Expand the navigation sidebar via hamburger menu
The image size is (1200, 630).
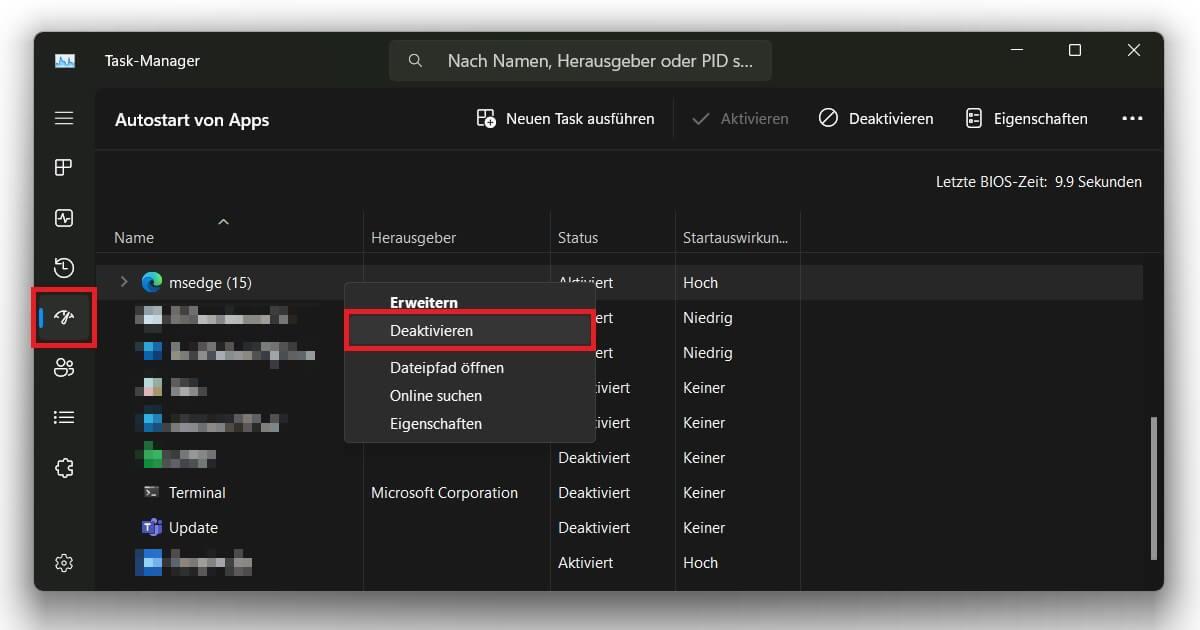[64, 118]
